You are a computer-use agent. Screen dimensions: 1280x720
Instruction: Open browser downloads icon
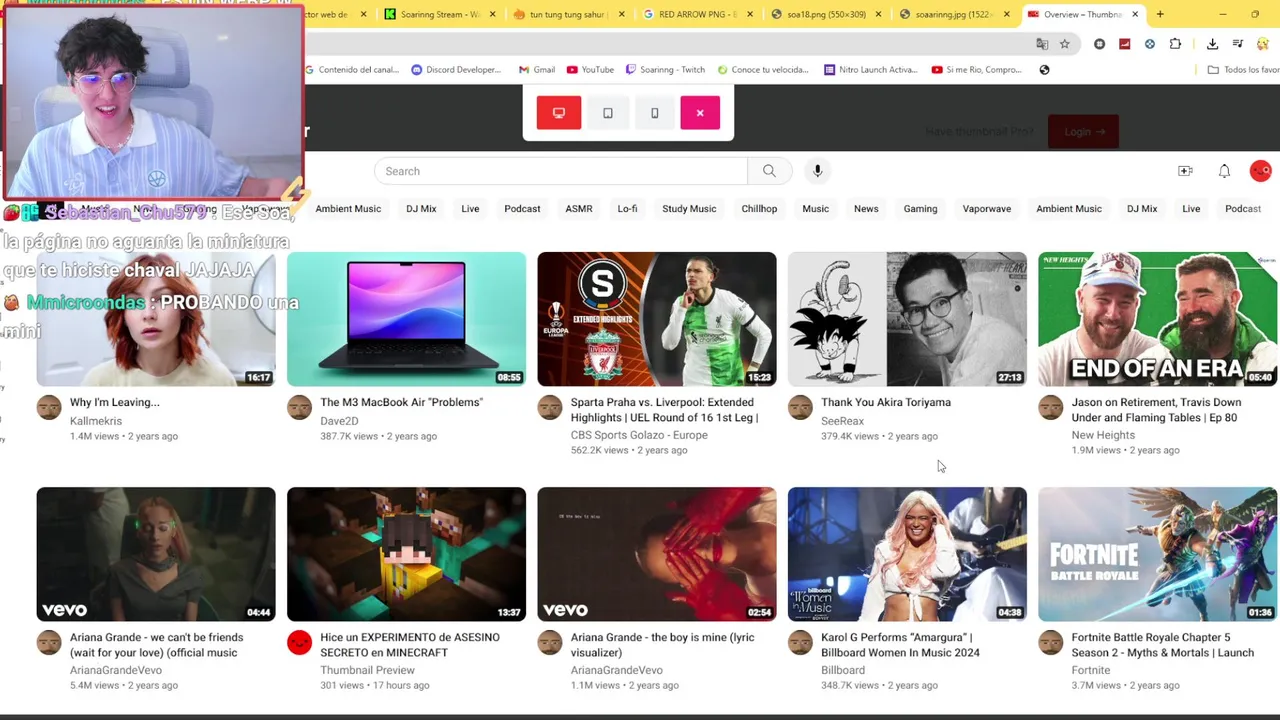[1212, 44]
